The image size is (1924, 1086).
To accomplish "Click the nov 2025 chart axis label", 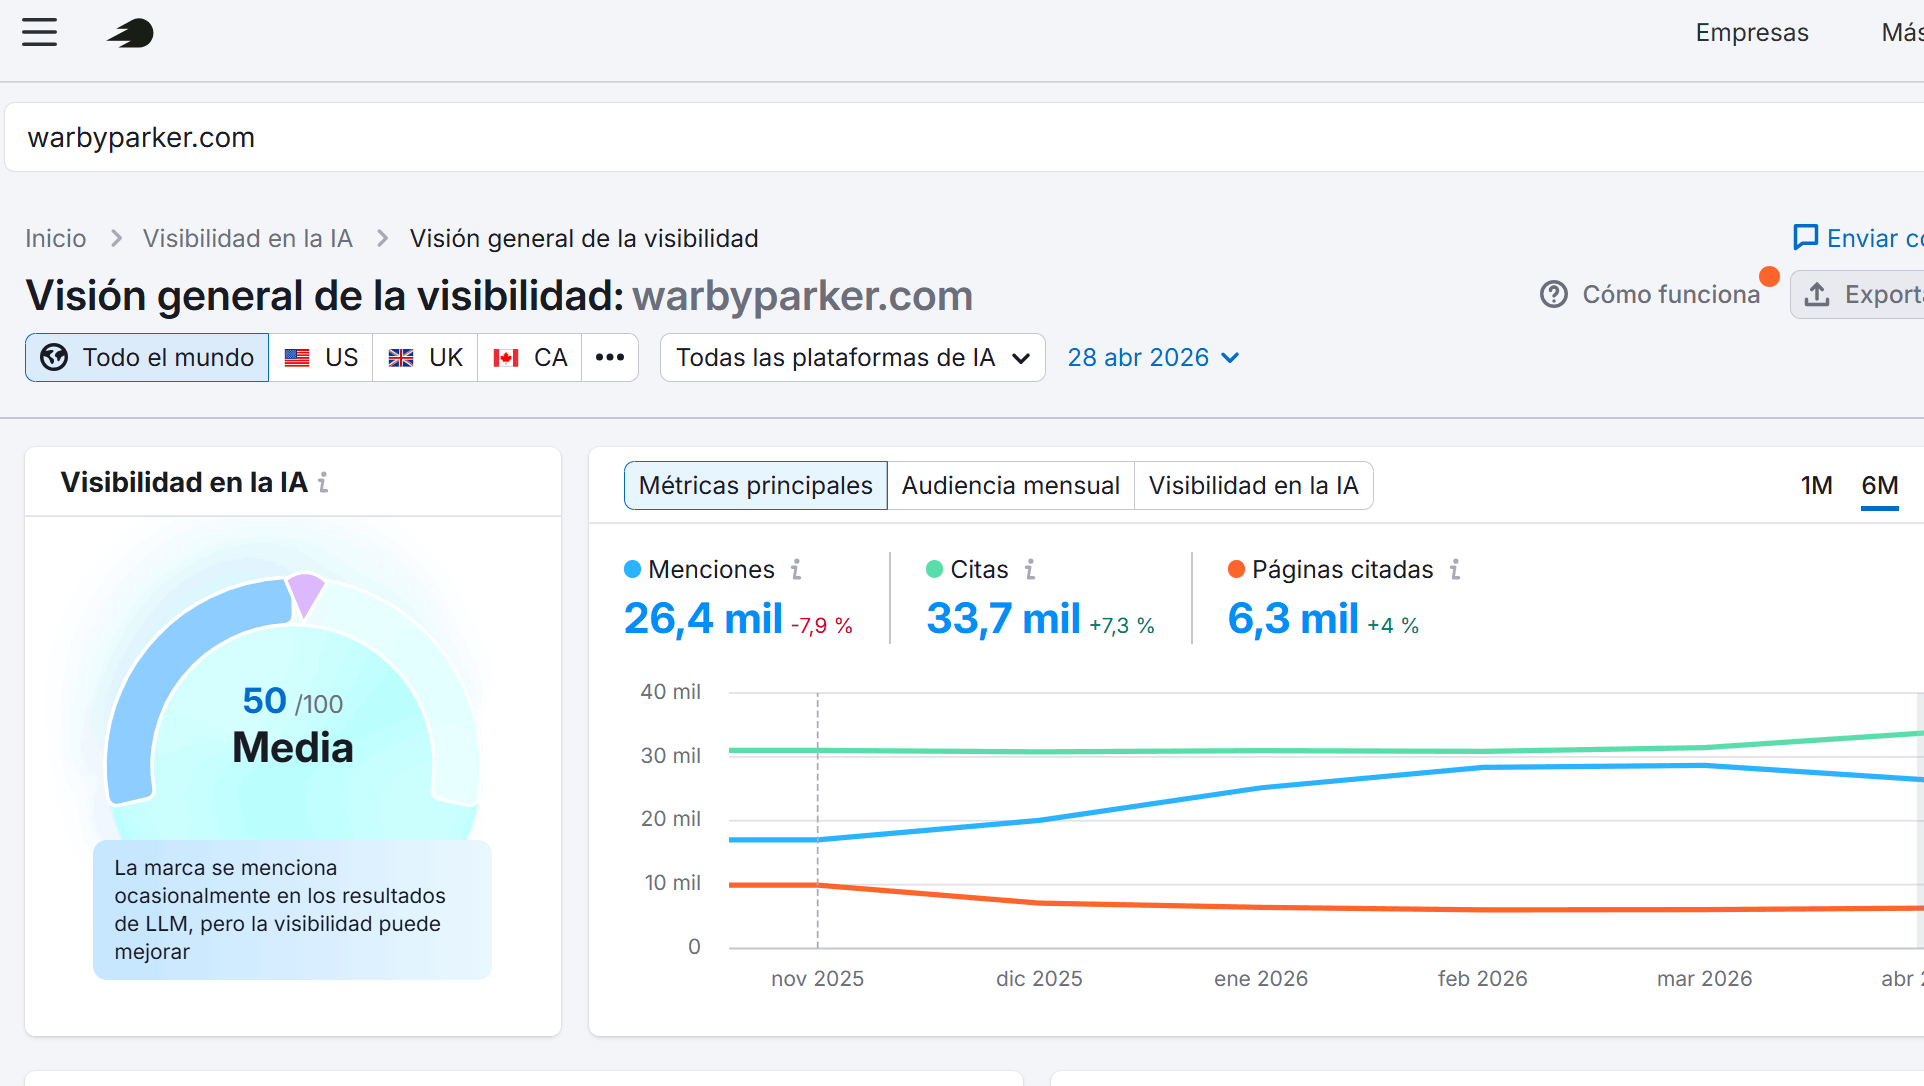I will point(817,979).
